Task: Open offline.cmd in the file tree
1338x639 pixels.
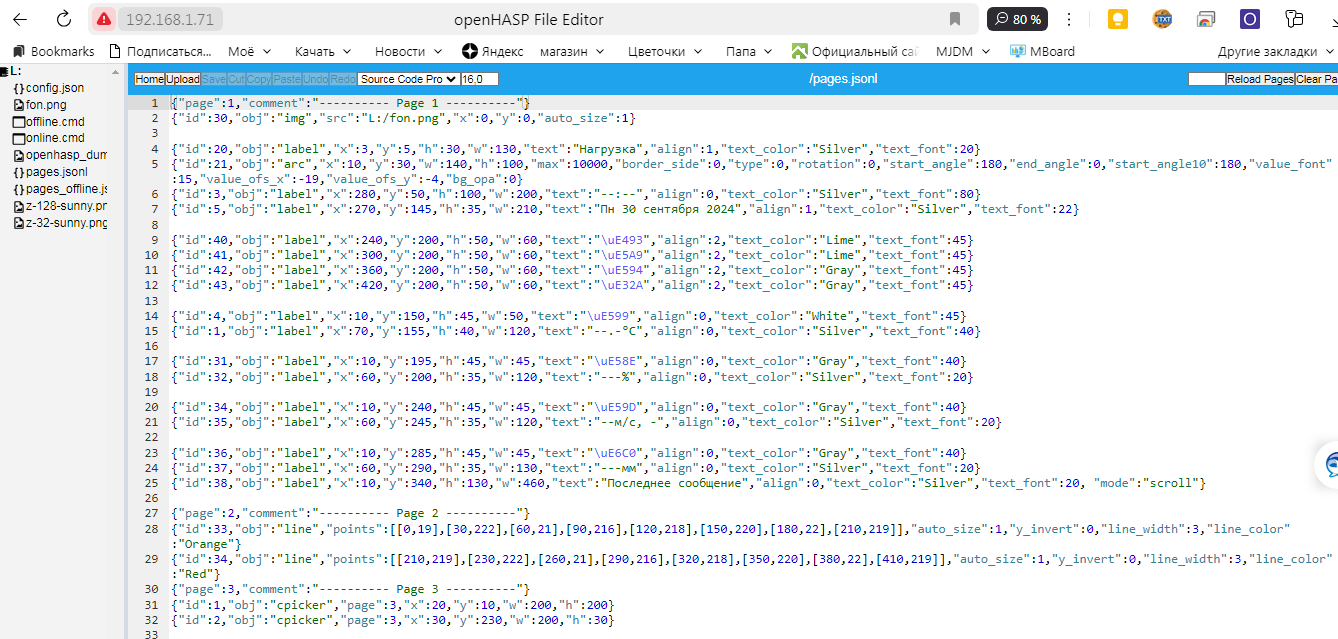Action: [x=55, y=121]
